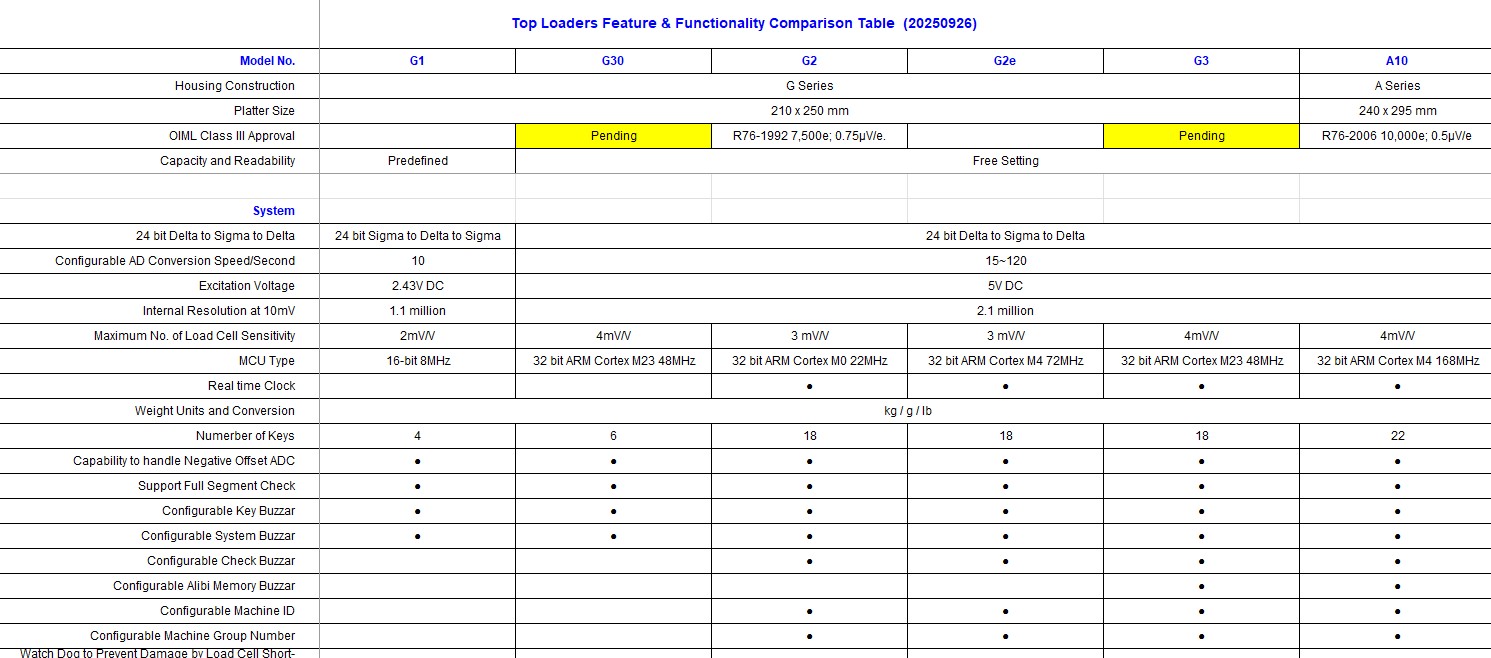Click the Top Loaders comparison table title

pyautogui.click(x=743, y=23)
